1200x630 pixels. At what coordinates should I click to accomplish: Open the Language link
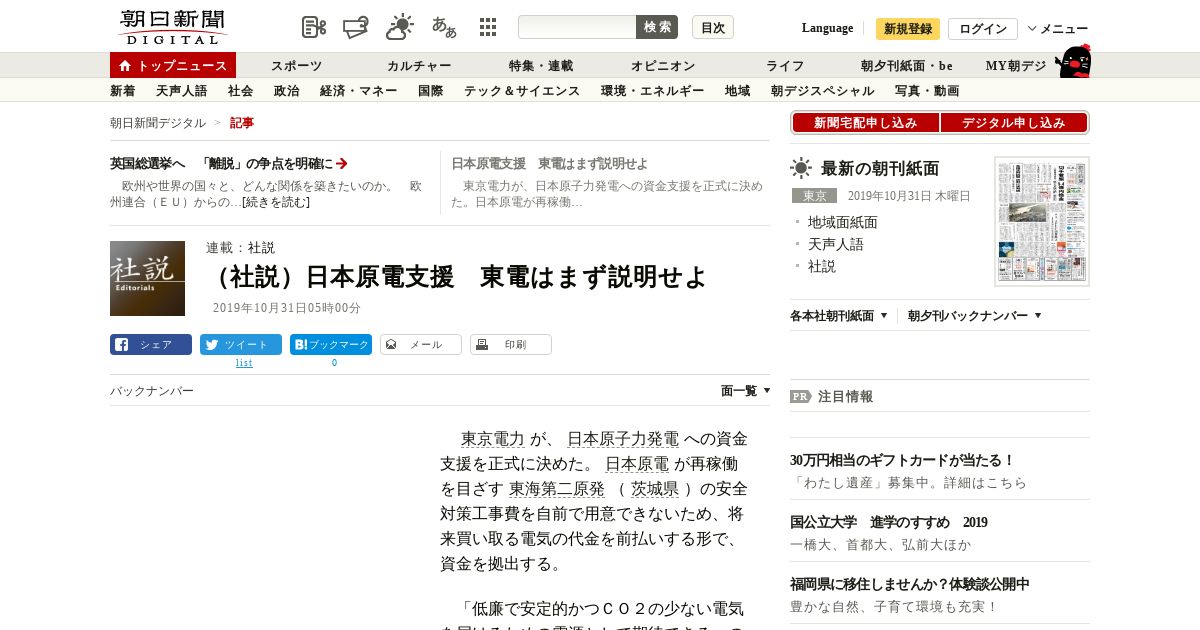click(827, 28)
